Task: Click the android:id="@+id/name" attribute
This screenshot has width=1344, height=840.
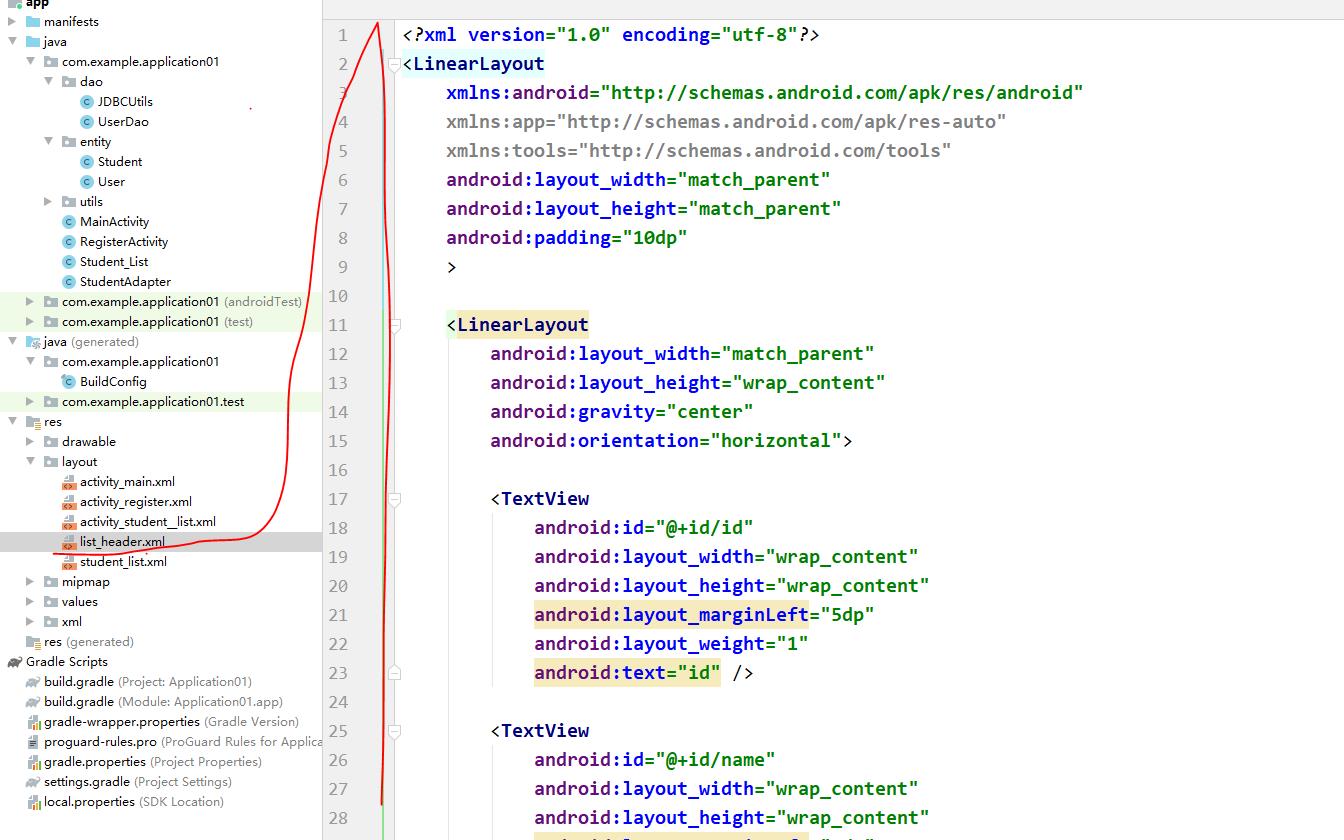Action: (x=655, y=760)
